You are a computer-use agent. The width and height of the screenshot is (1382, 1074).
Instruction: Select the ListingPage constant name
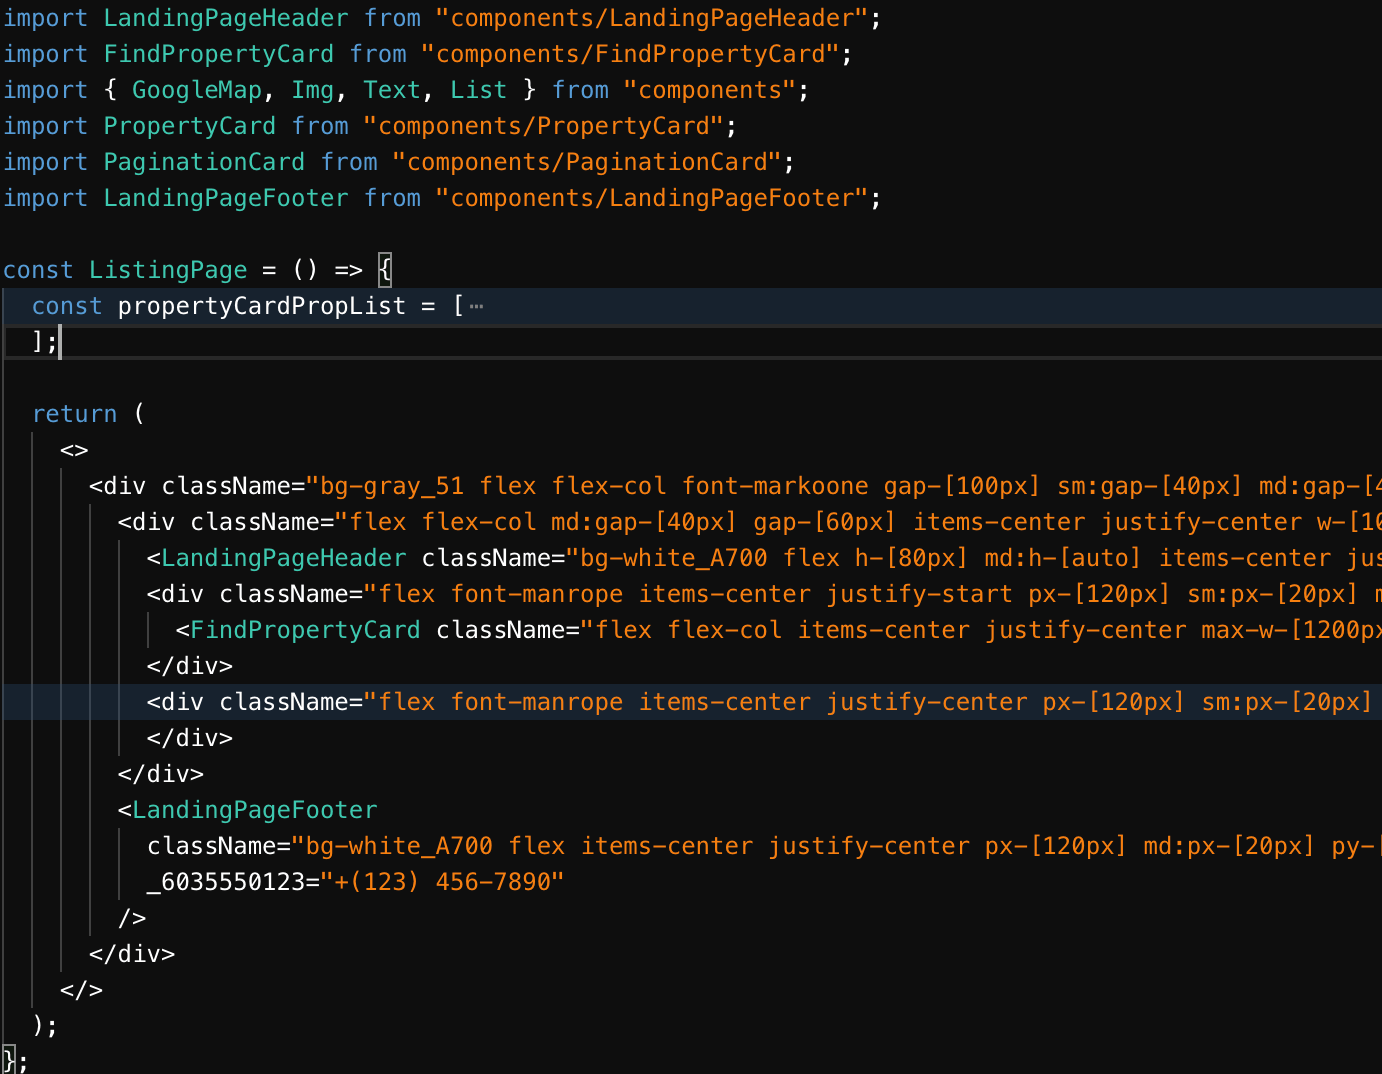pyautogui.click(x=167, y=269)
